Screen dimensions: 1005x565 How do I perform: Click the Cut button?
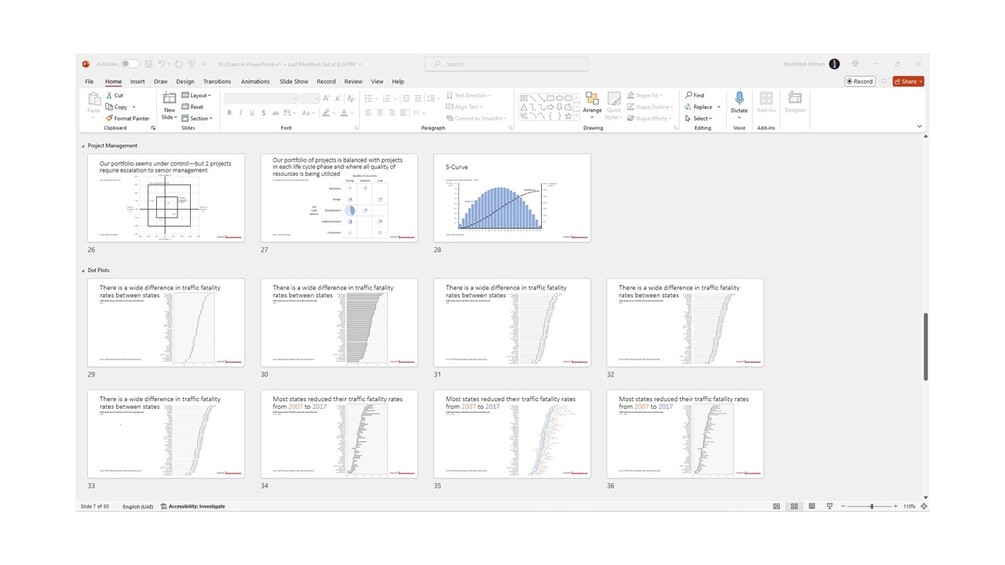click(115, 95)
